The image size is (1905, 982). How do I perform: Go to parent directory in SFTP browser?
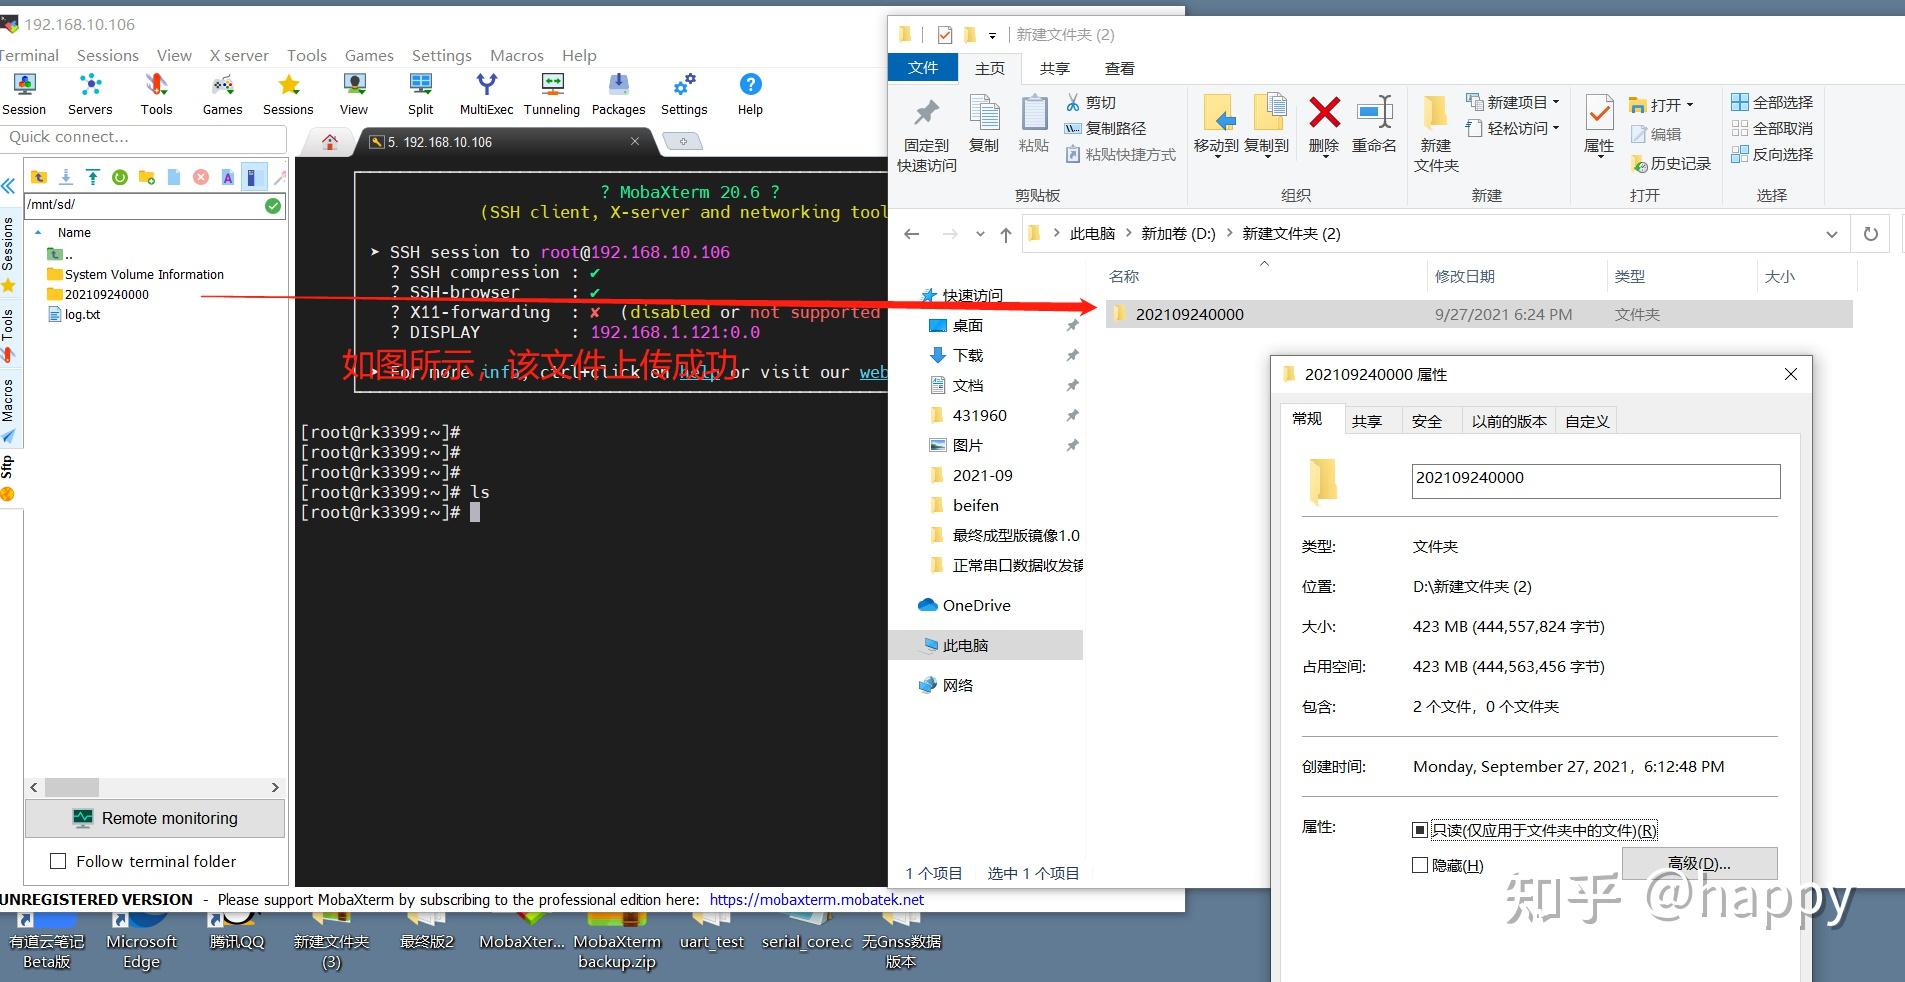tap(39, 177)
